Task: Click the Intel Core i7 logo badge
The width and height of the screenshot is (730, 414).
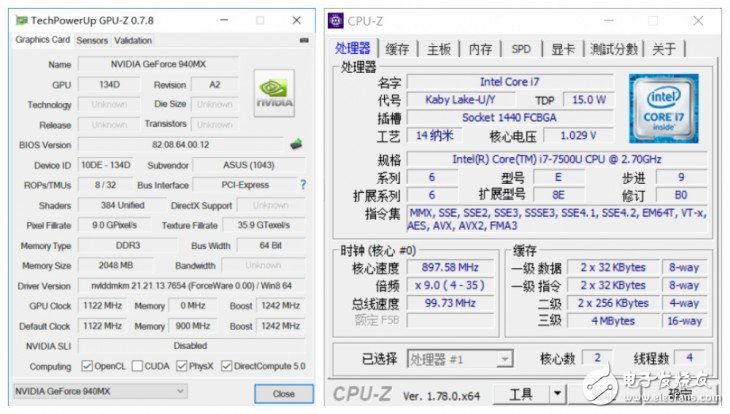Action: point(663,109)
